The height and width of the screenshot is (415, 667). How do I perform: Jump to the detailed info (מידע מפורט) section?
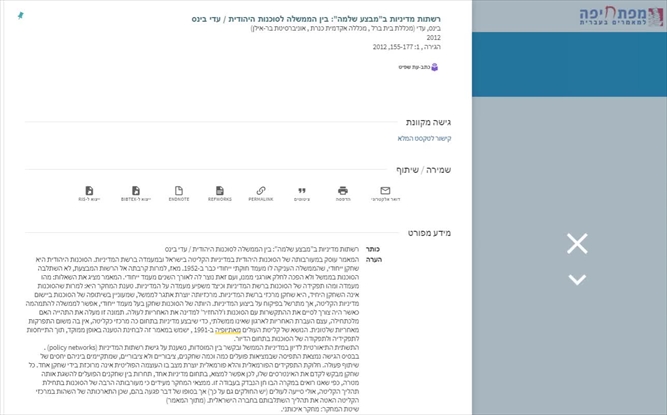coord(428,232)
